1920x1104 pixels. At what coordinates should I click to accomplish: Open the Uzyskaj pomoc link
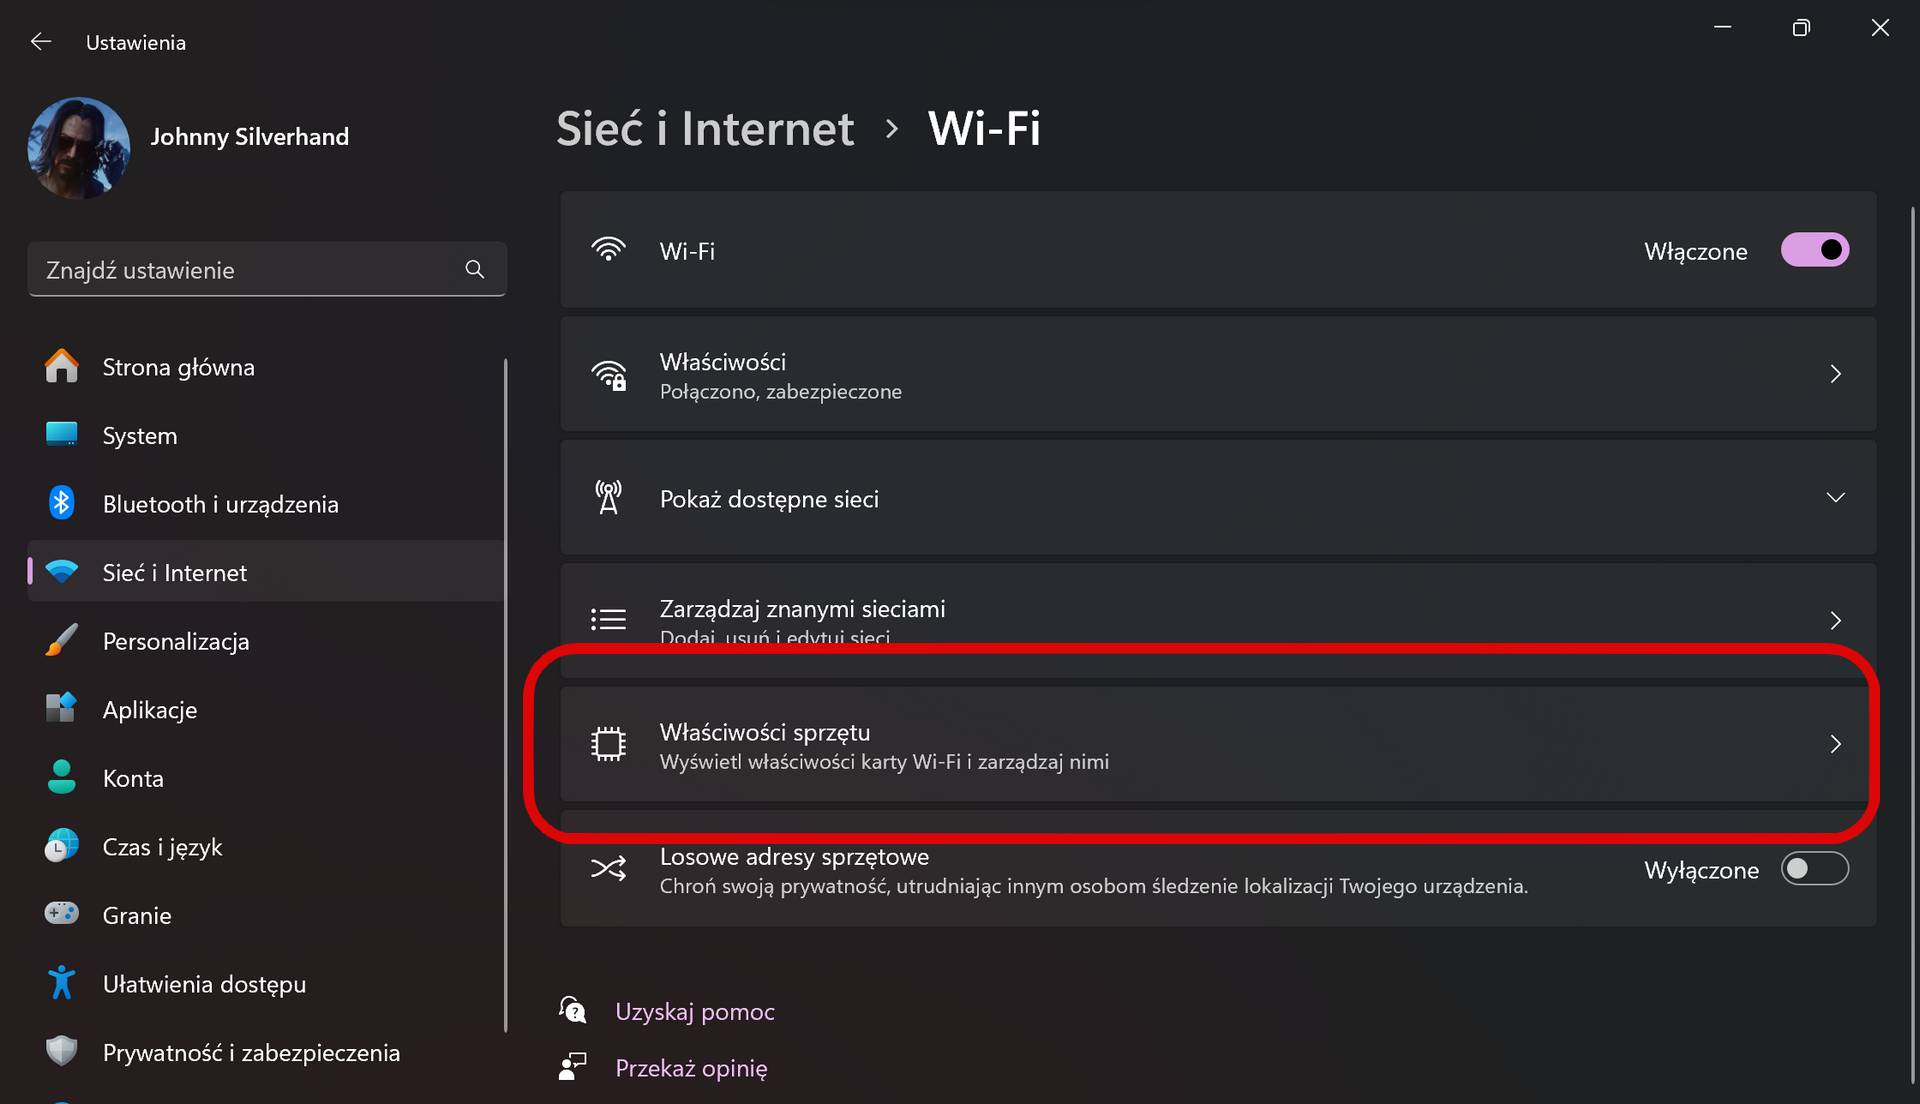click(x=695, y=1011)
